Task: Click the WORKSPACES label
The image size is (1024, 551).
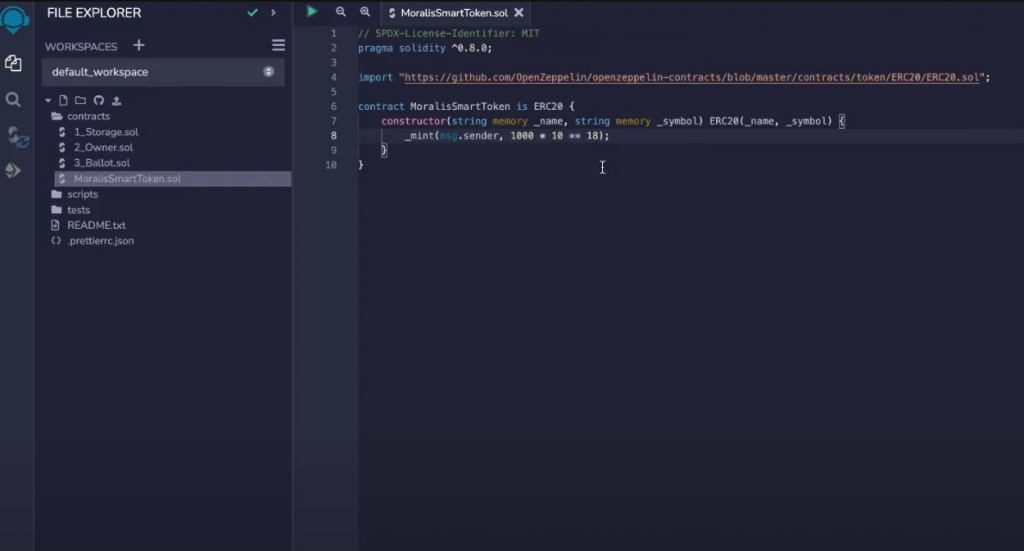Action: [x=81, y=46]
